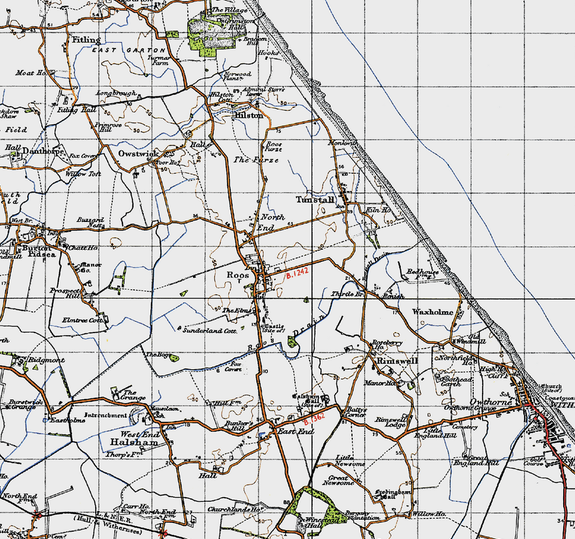Click the Hilston village name
Viewport: 575px width, 539px height.
[x=249, y=115]
